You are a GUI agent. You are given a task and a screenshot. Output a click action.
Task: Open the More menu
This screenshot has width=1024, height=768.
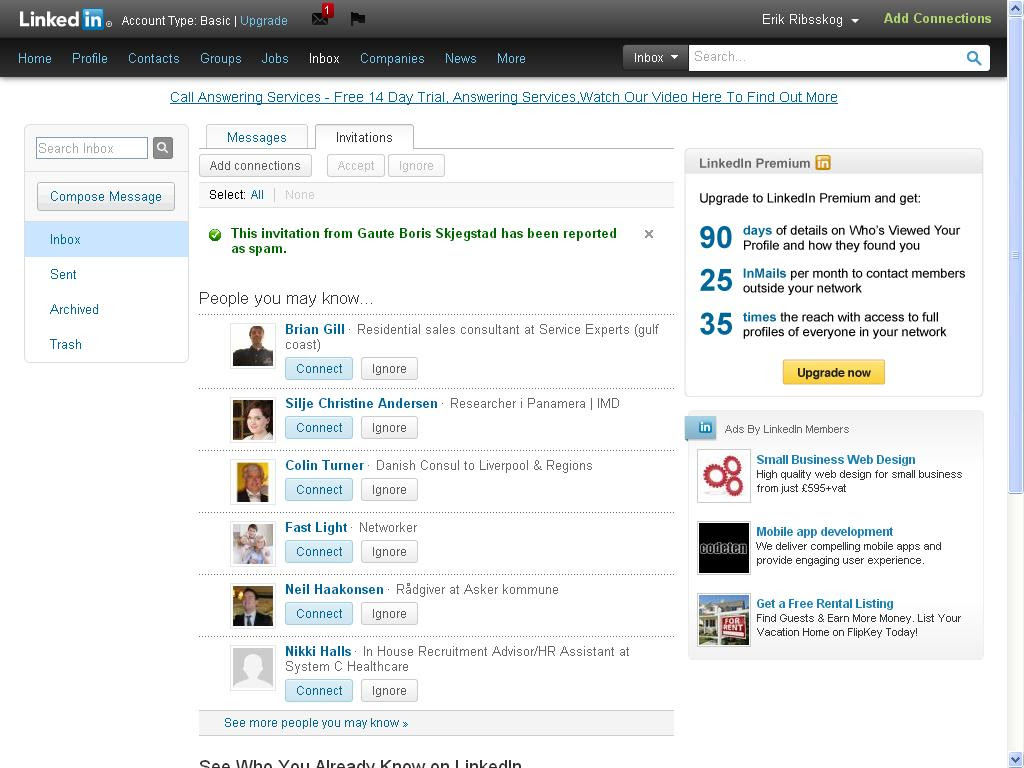coord(511,58)
